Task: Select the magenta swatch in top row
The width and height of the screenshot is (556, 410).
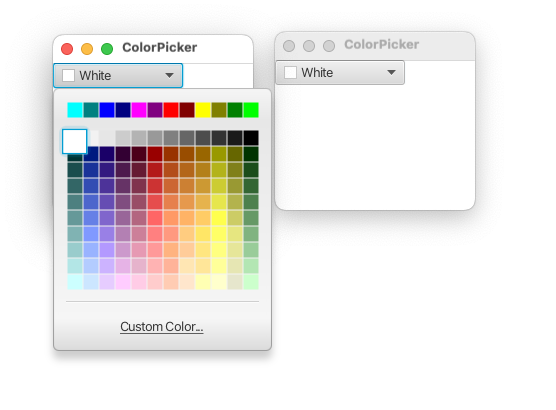Action: pyautogui.click(x=139, y=110)
